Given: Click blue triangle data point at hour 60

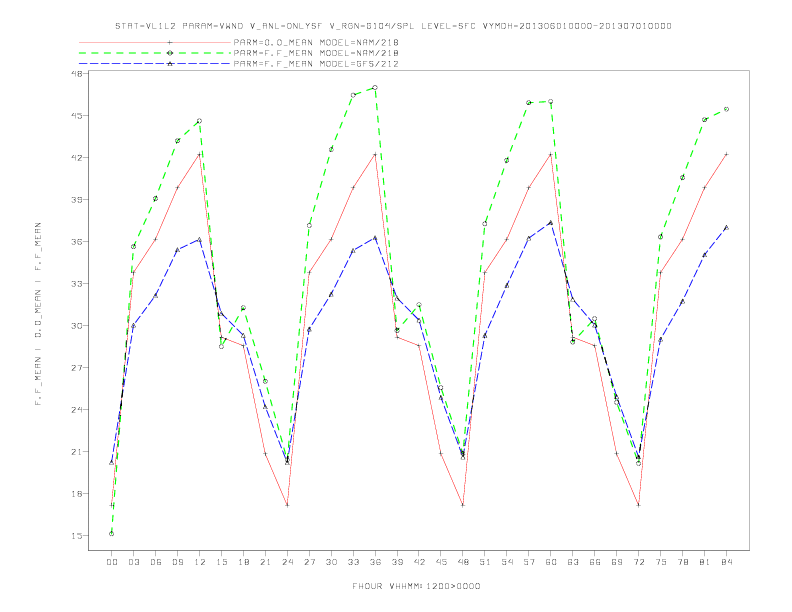Looking at the screenshot, I should point(551,222).
